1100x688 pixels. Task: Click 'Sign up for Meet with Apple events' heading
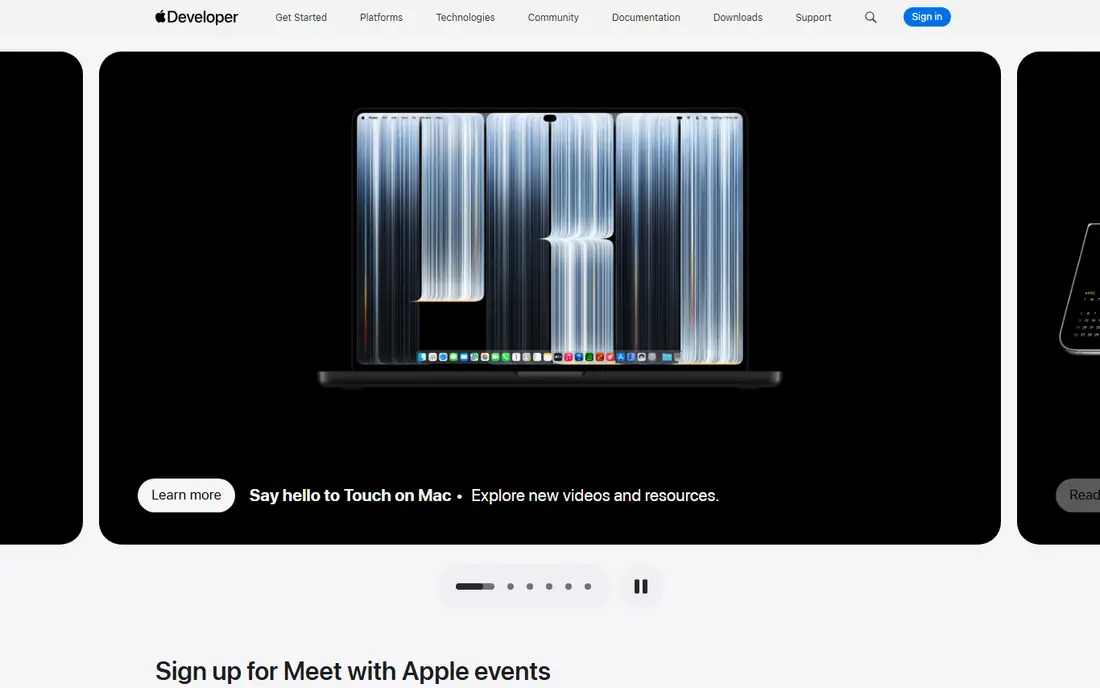point(353,671)
